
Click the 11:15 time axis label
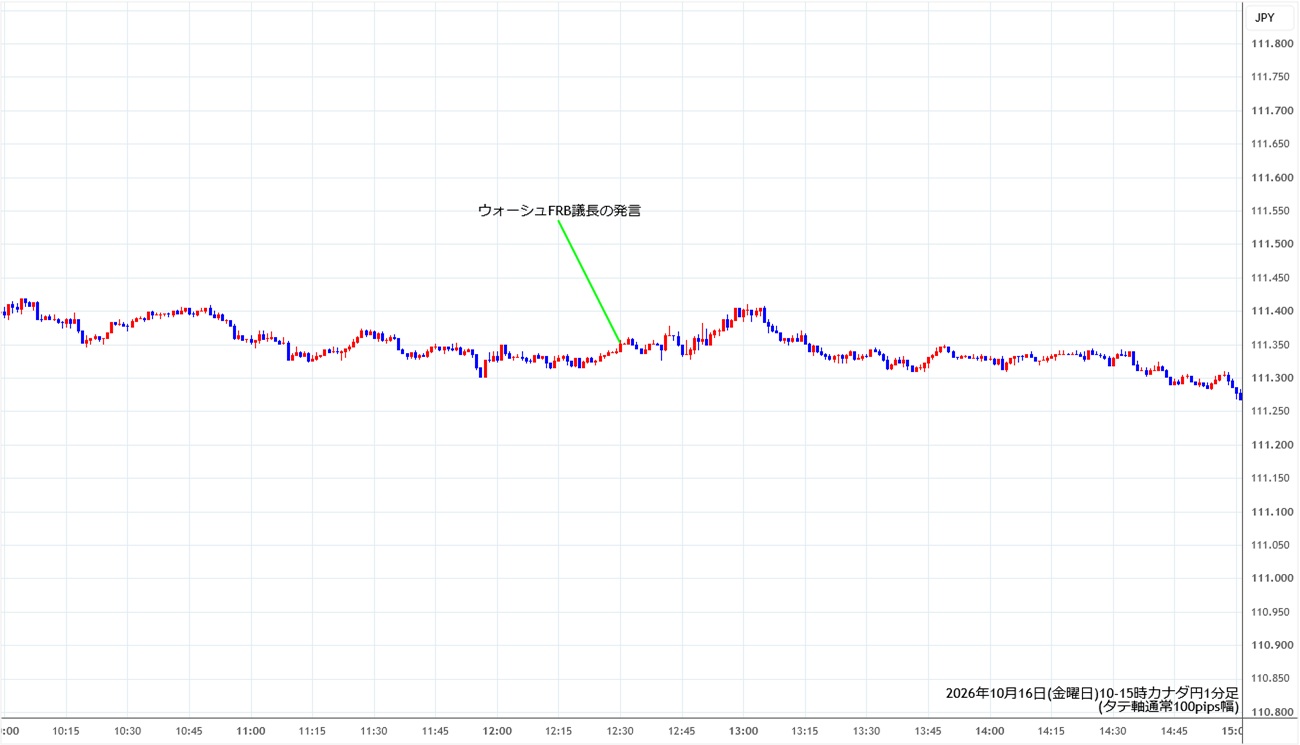(x=312, y=731)
